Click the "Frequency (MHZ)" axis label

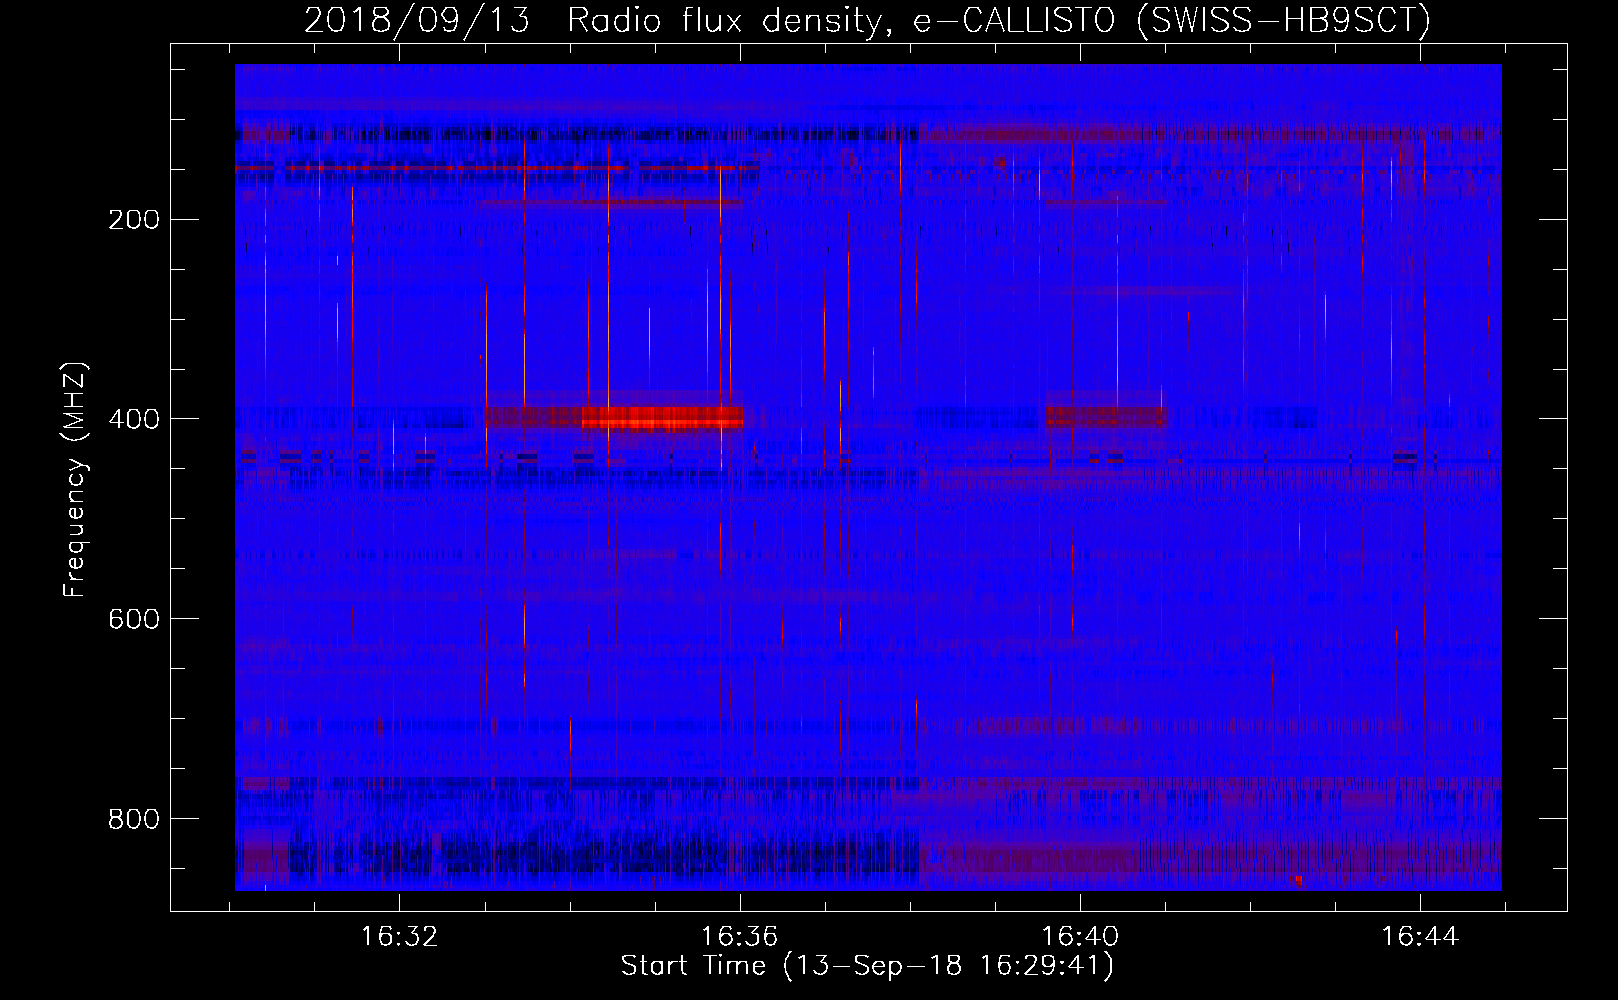pyautogui.click(x=76, y=479)
